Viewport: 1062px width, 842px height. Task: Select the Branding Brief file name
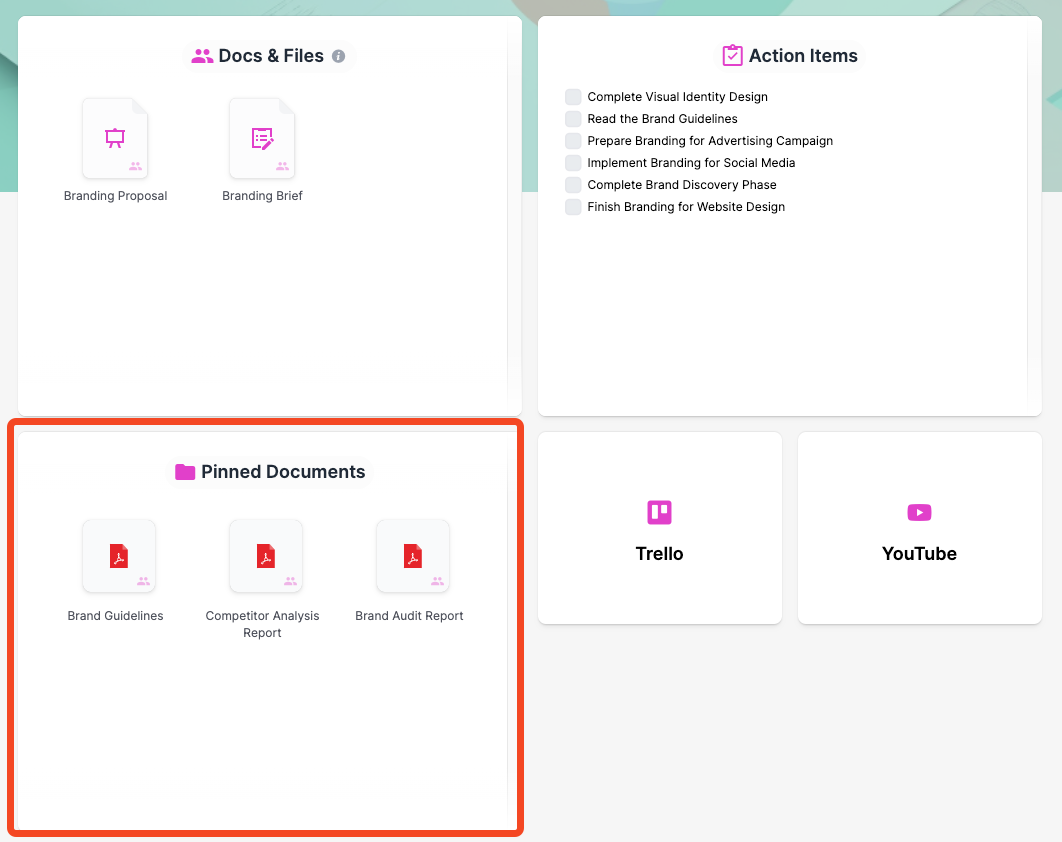point(262,196)
